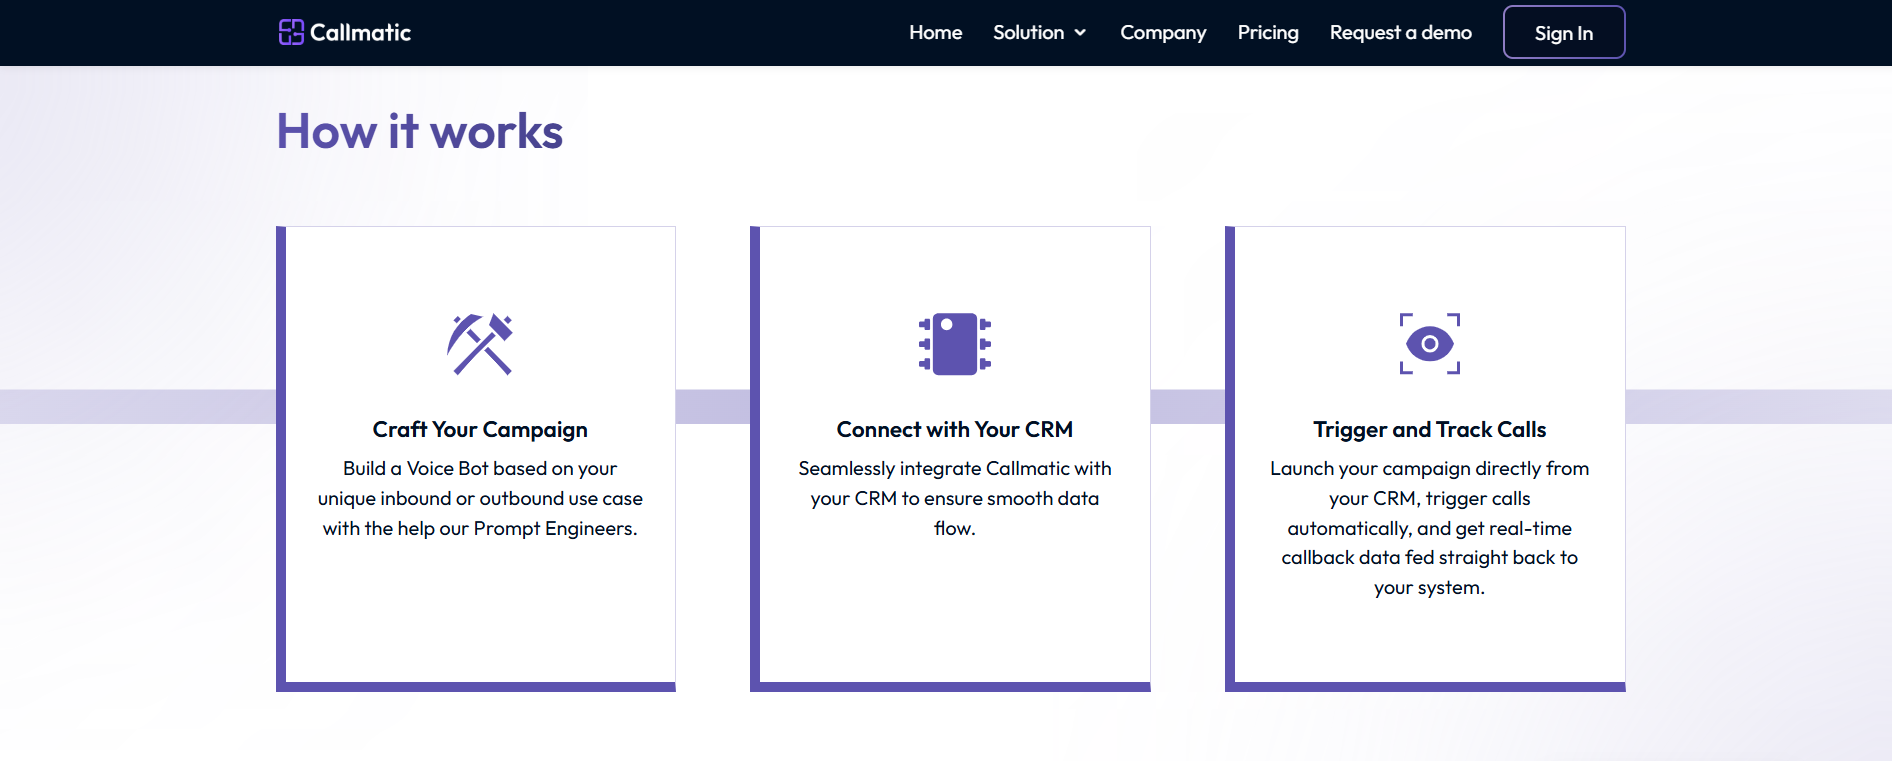Image resolution: width=1892 pixels, height=761 pixels.
Task: Open the Solution menu
Action: click(x=1028, y=33)
